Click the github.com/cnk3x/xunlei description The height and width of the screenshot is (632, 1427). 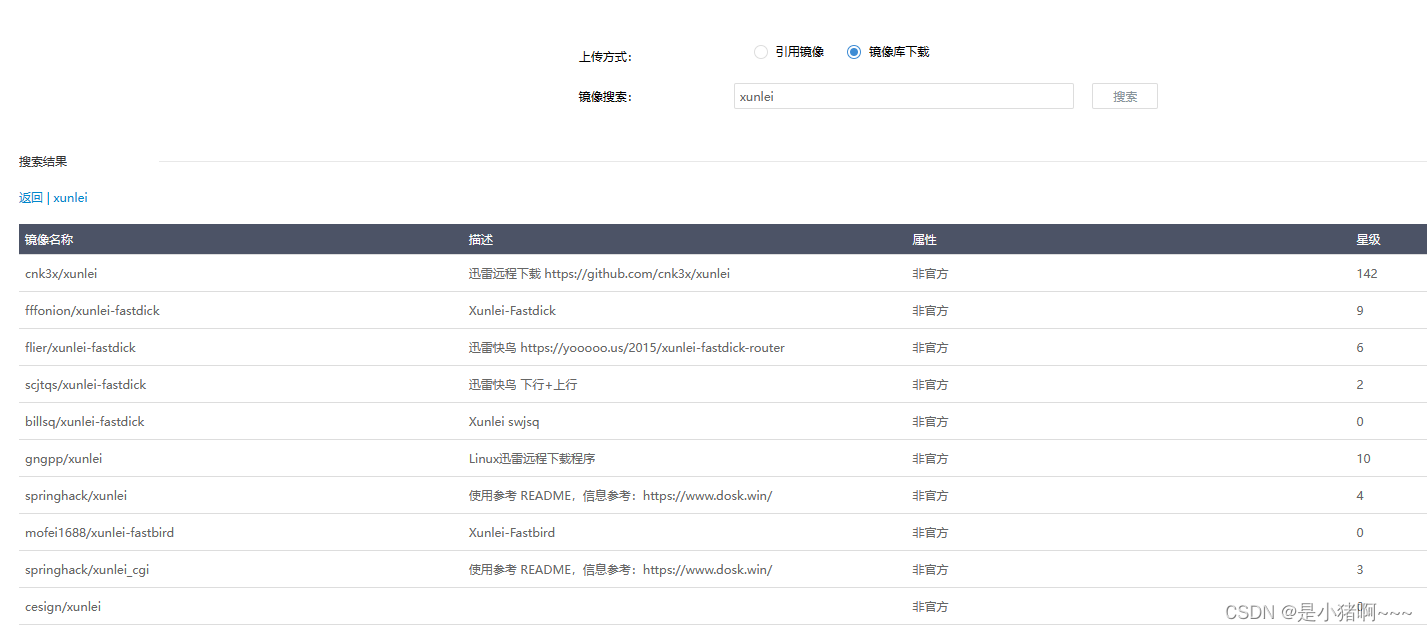[599, 274]
